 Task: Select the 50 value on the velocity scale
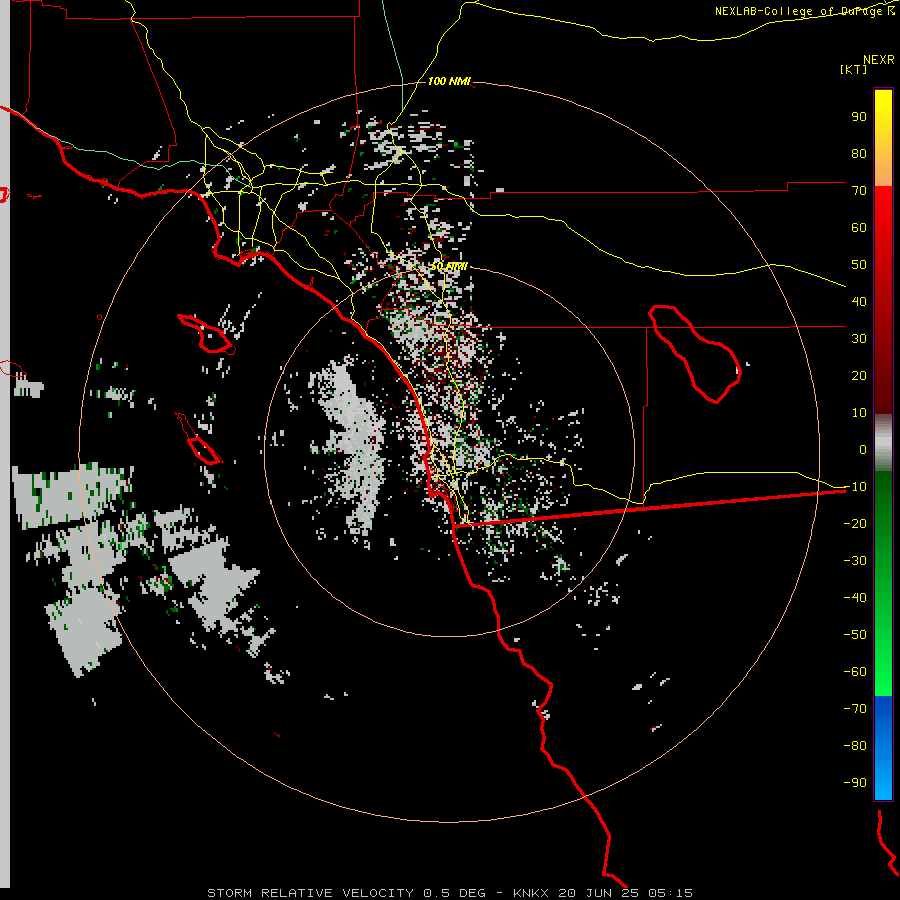(859, 265)
